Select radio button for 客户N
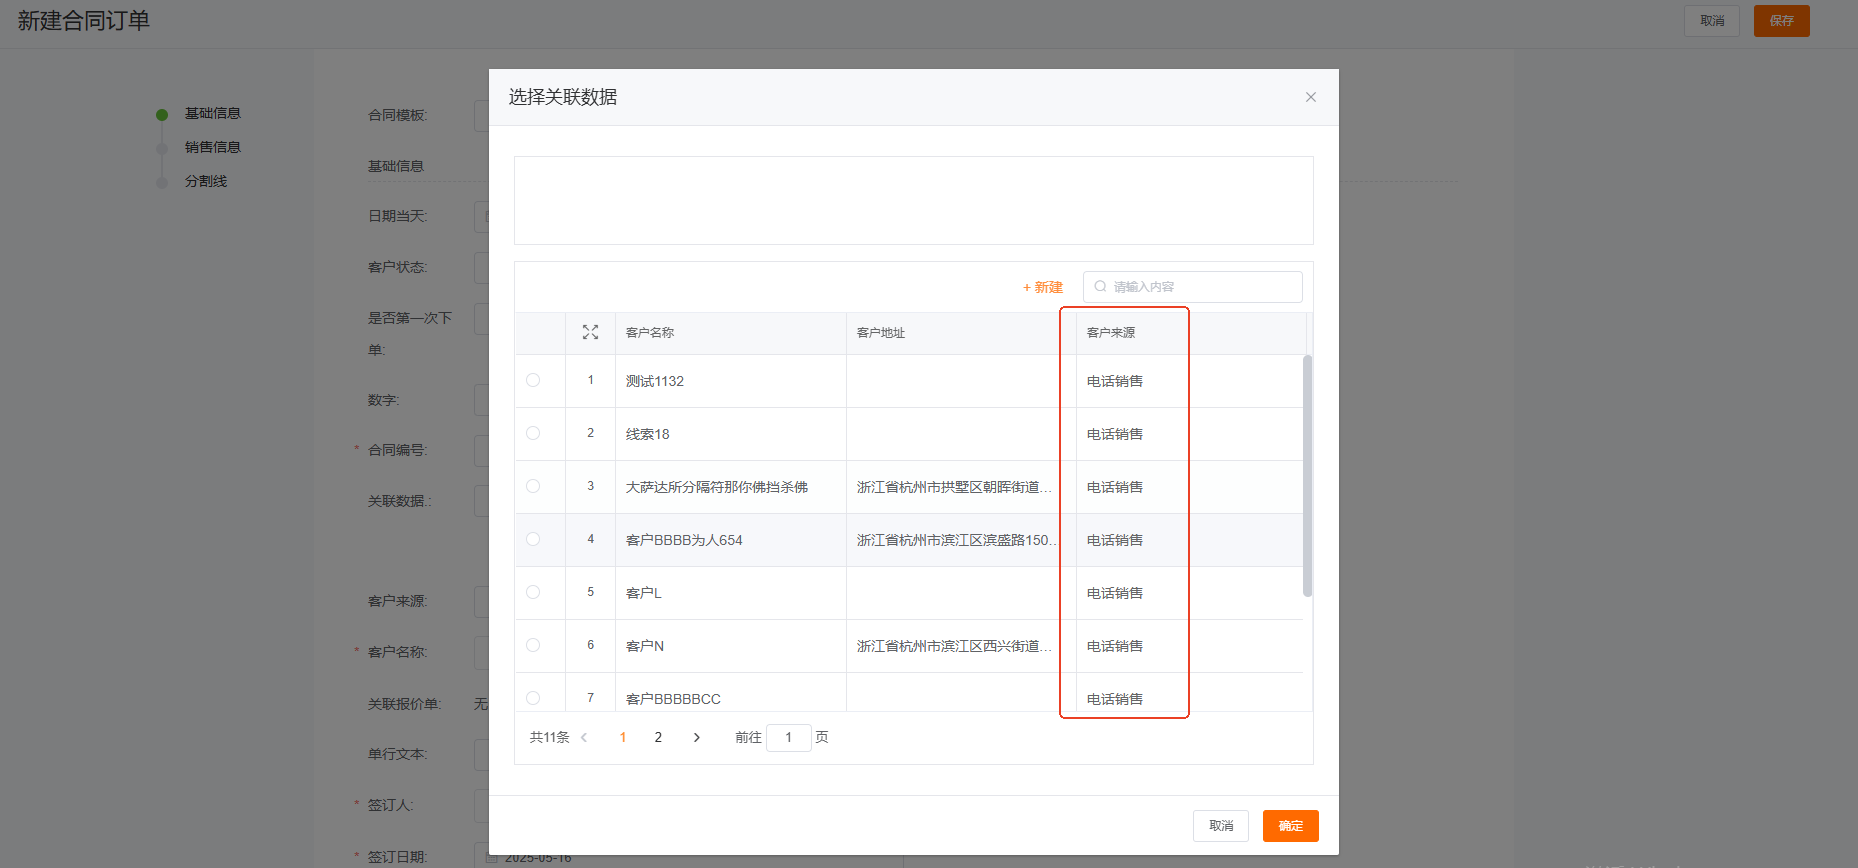The height and width of the screenshot is (868, 1858). pos(533,645)
